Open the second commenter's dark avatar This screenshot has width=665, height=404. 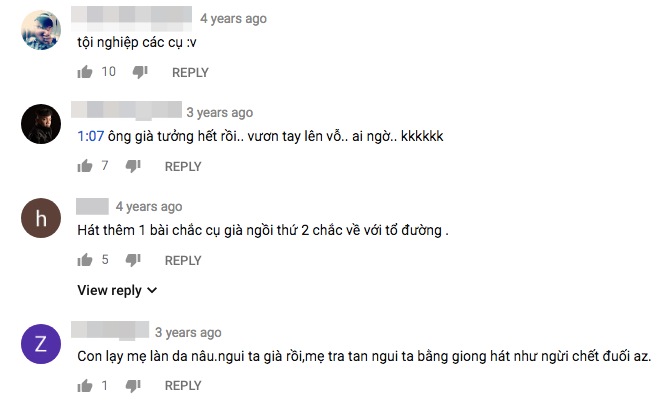point(41,124)
